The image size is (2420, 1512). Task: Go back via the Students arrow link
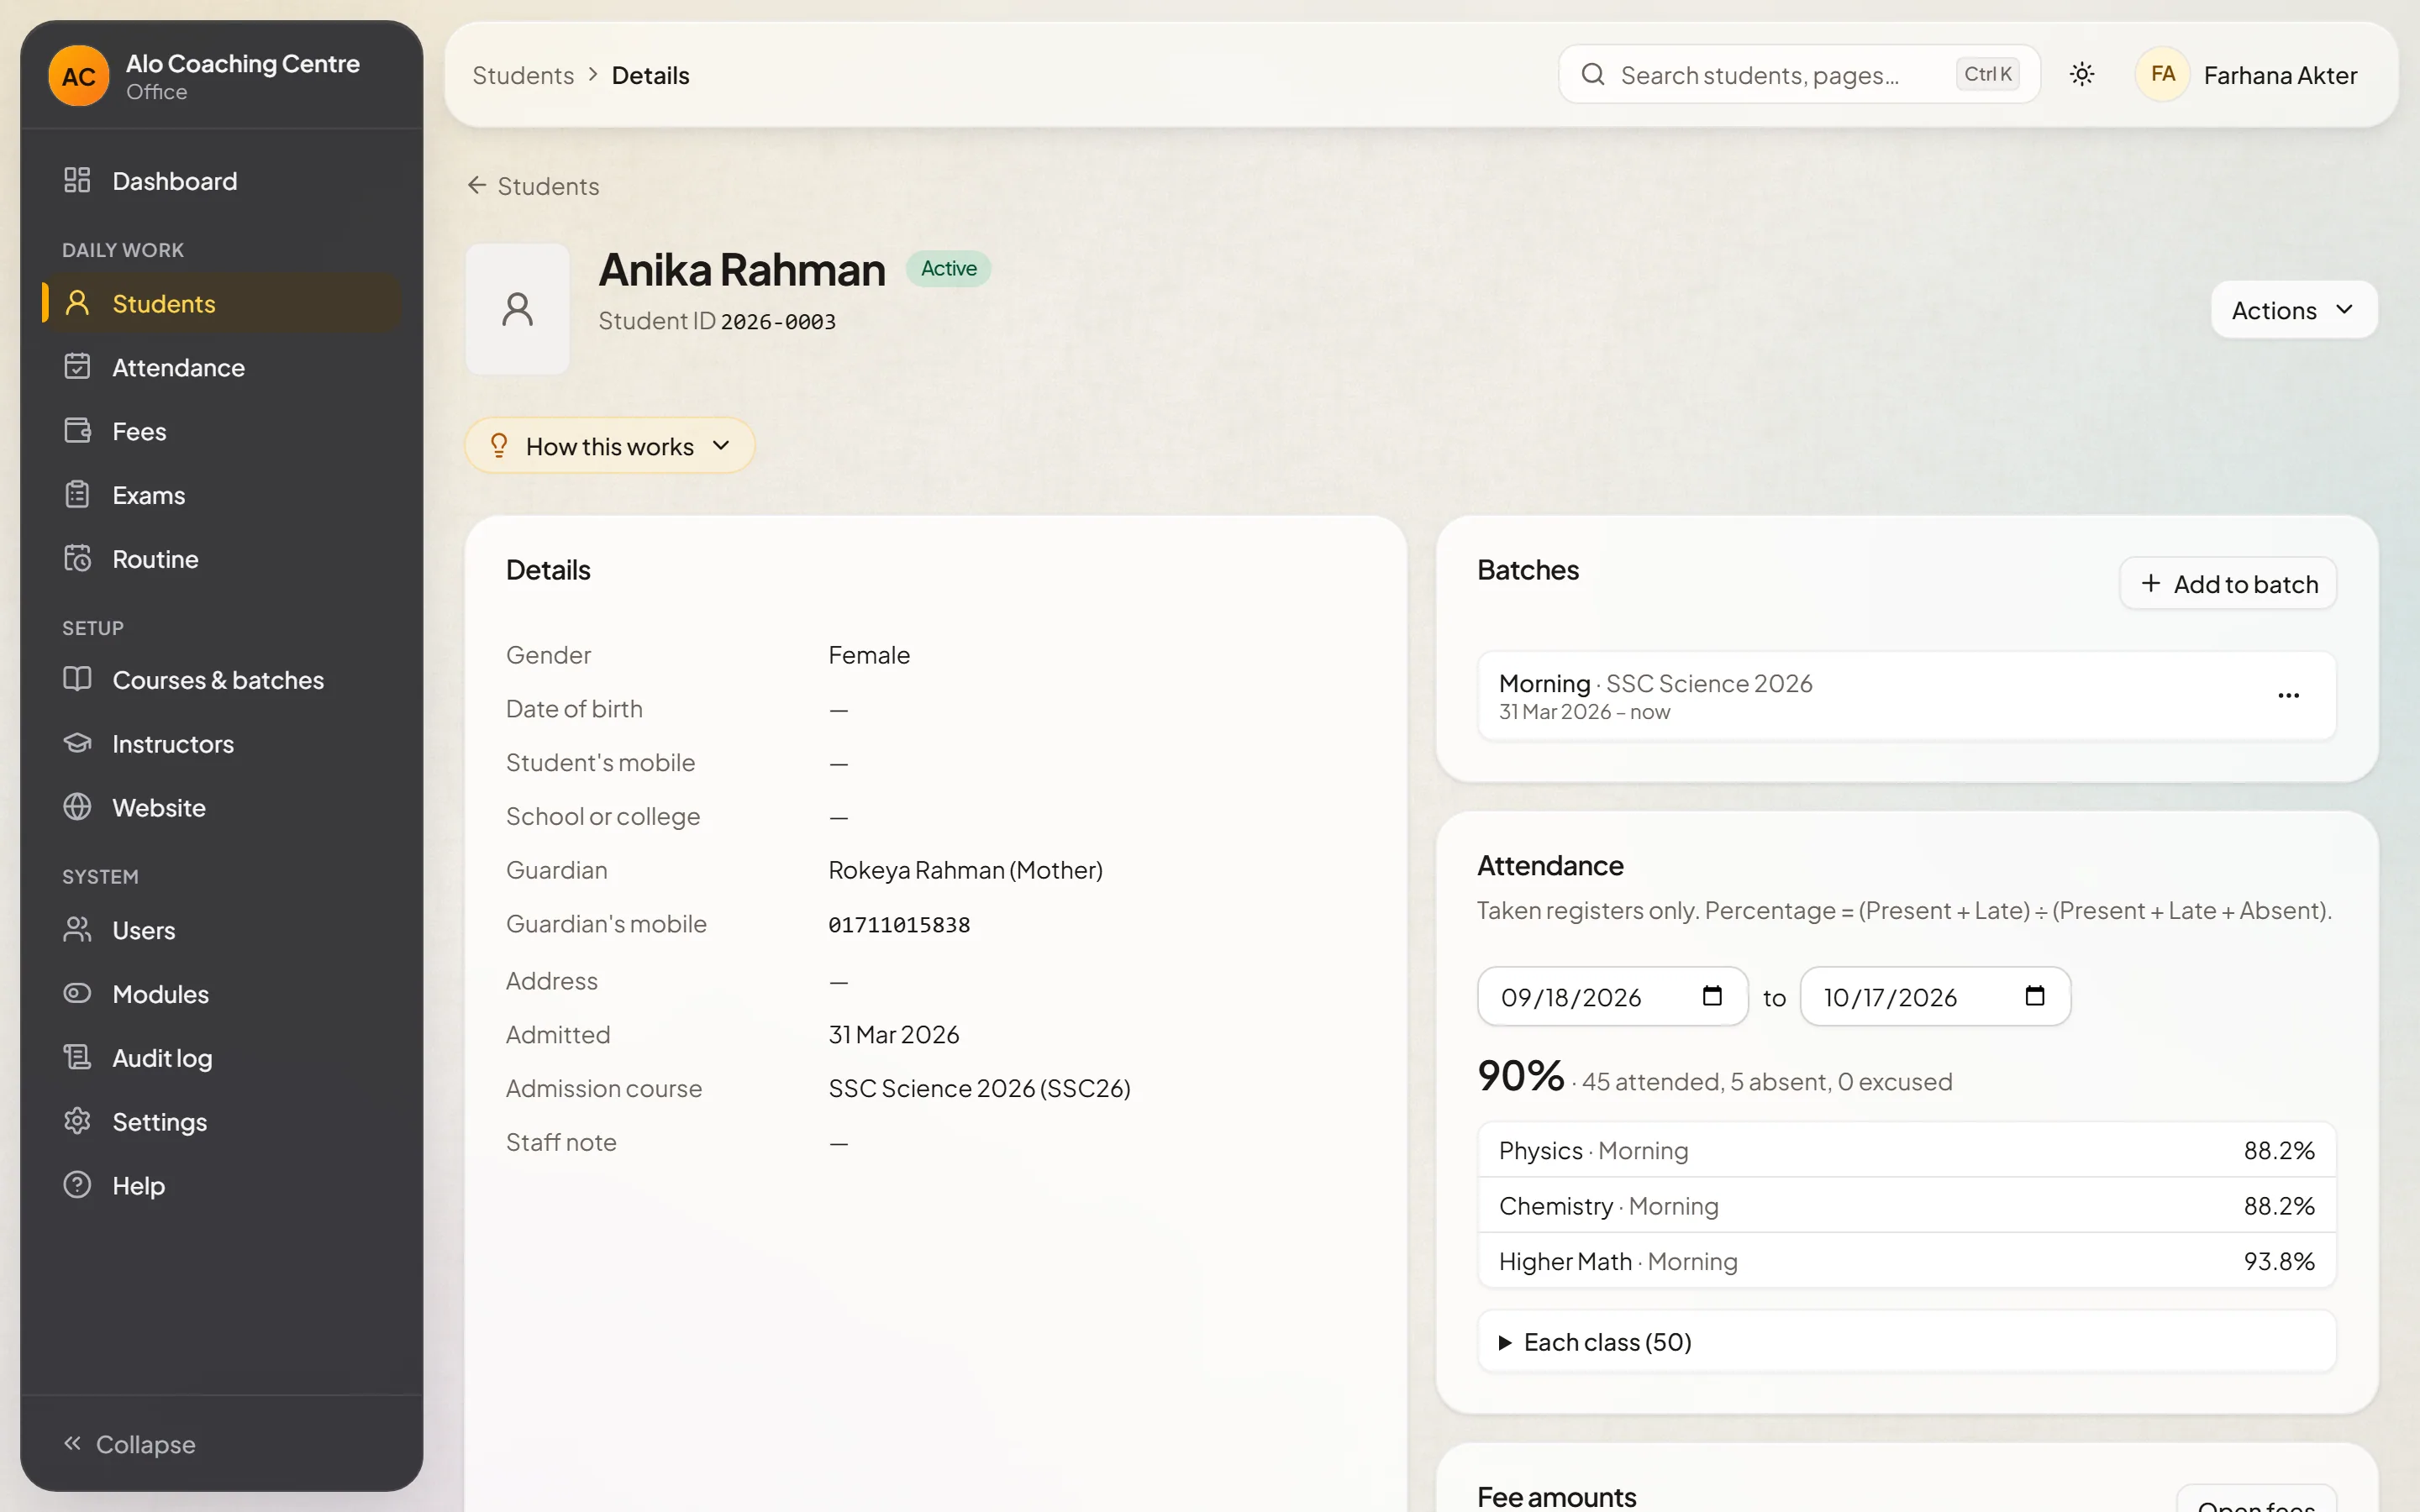pyautogui.click(x=533, y=186)
